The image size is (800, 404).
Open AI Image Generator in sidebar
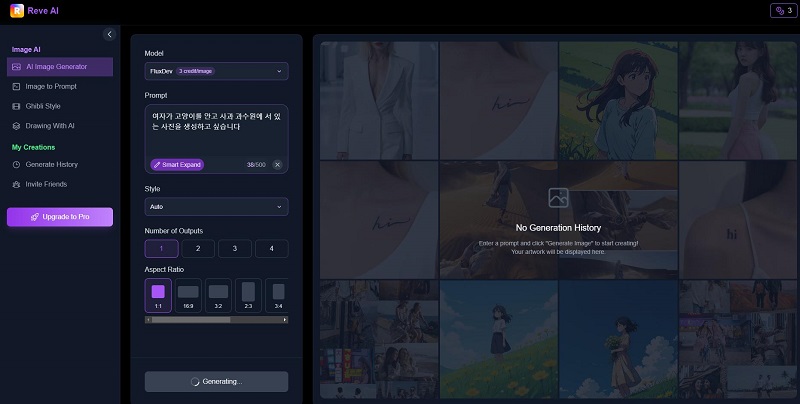[x=60, y=67]
